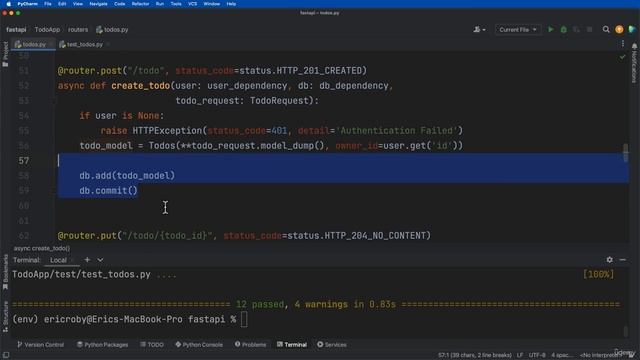Open the Python Console tool window
This screenshot has width=640, height=360.
(199, 344)
